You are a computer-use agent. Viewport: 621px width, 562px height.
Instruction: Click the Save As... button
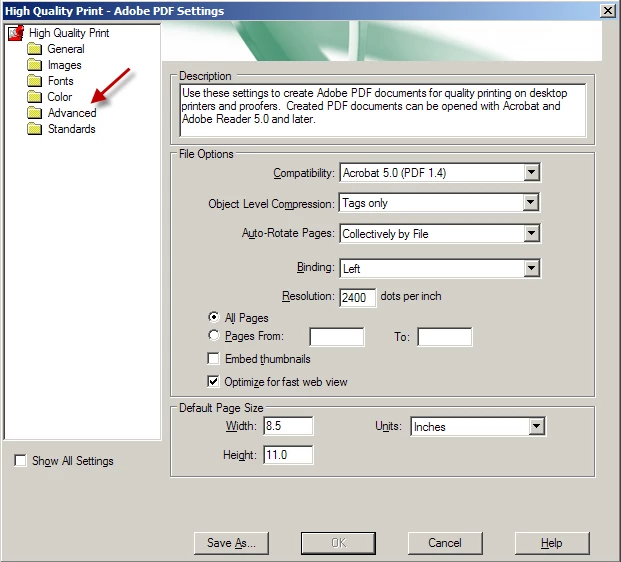231,543
